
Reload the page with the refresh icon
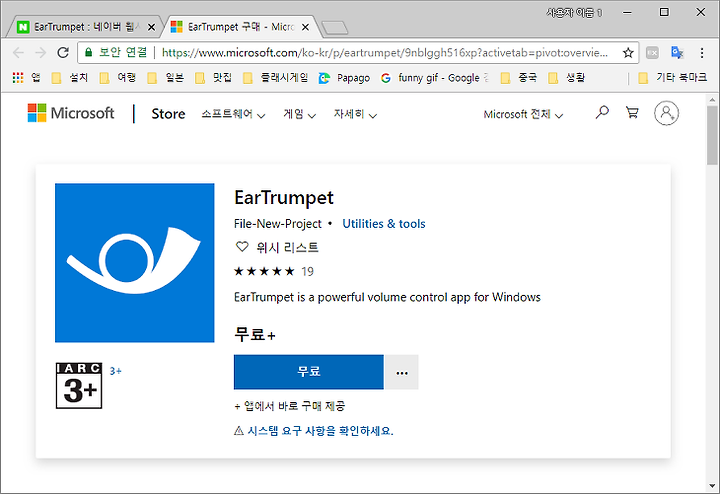click(x=63, y=53)
